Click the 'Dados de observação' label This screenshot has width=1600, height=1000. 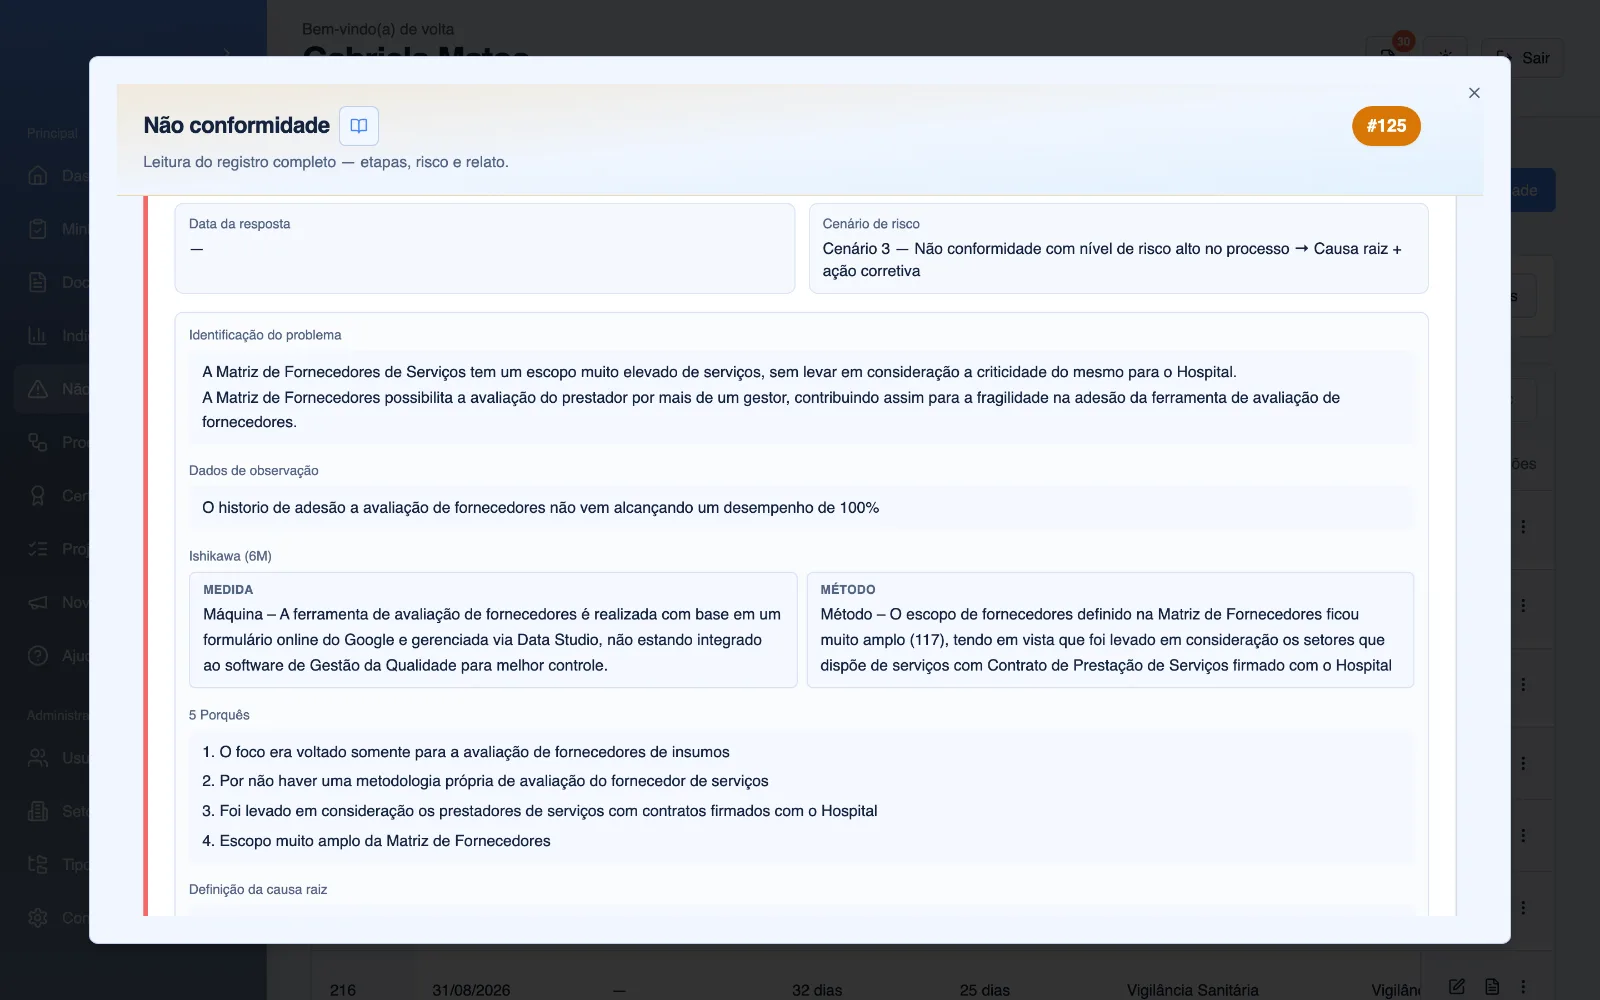(x=254, y=471)
